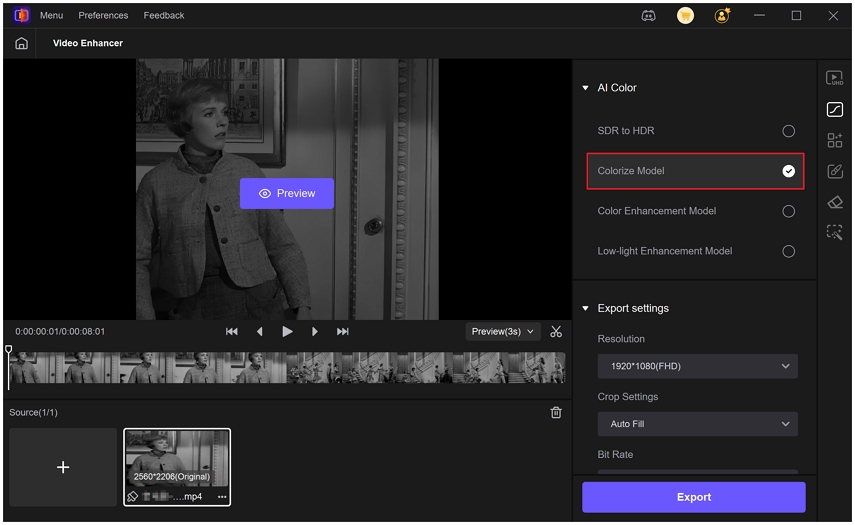Jump to the last frame
The width and height of the screenshot is (855, 525).
click(342, 331)
